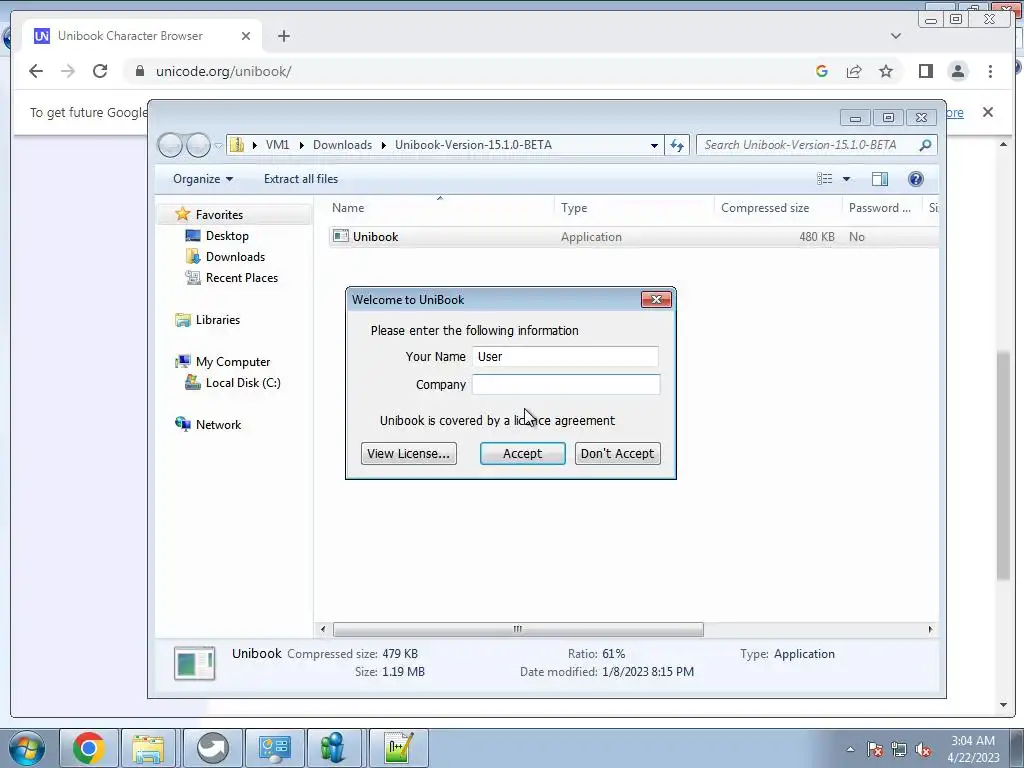The height and width of the screenshot is (768, 1024).
Task: Select My Computer in the navigation pane
Action: pyautogui.click(x=232, y=362)
